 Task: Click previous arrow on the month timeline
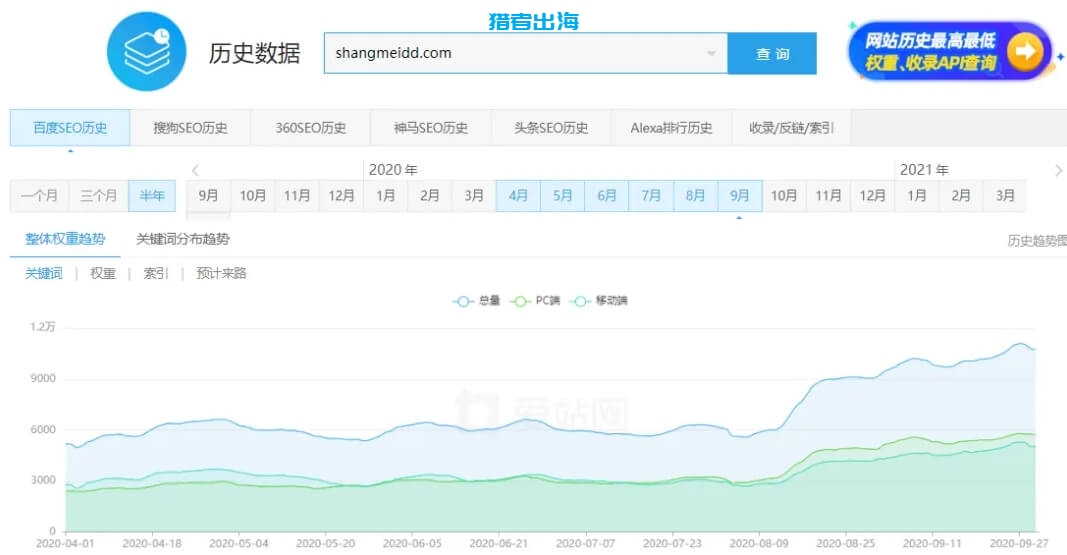[195, 170]
